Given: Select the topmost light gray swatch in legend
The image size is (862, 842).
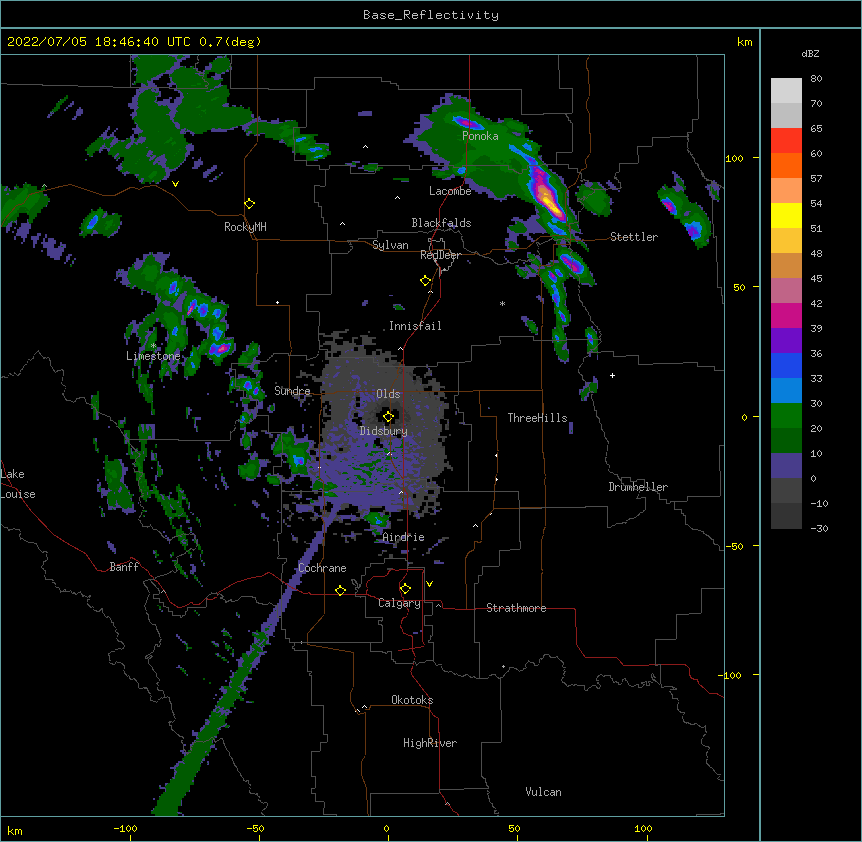Looking at the screenshot, I should tap(786, 91).
